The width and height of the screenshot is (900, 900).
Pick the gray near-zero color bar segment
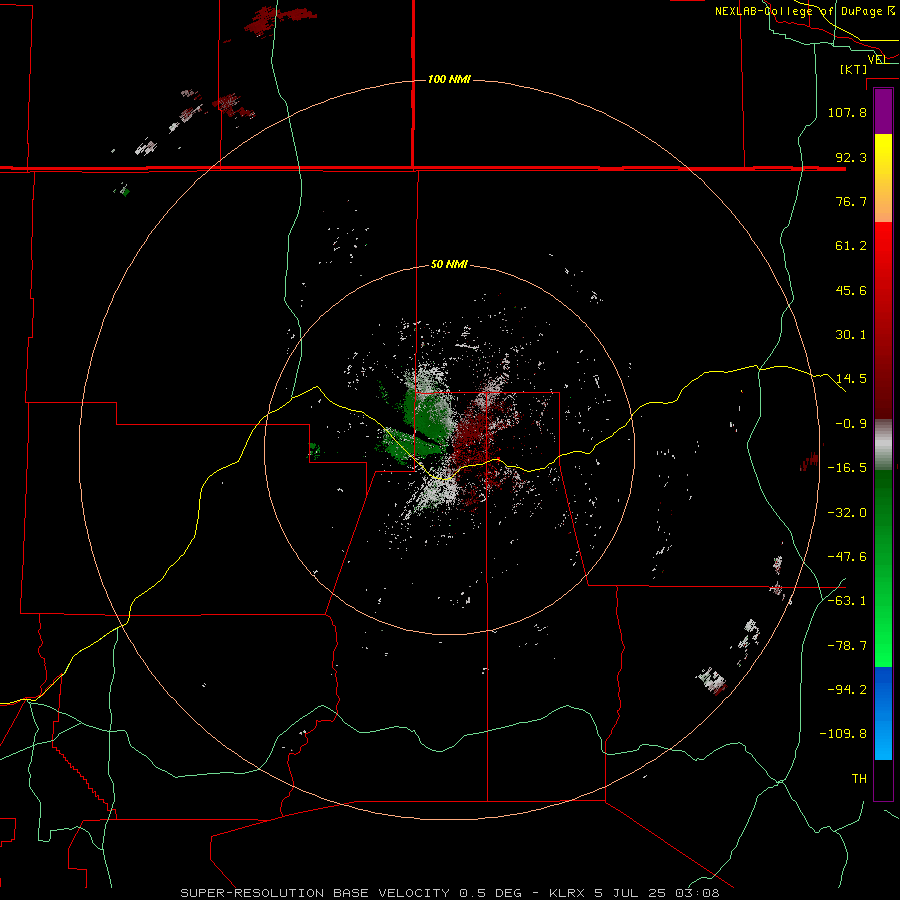(883, 445)
